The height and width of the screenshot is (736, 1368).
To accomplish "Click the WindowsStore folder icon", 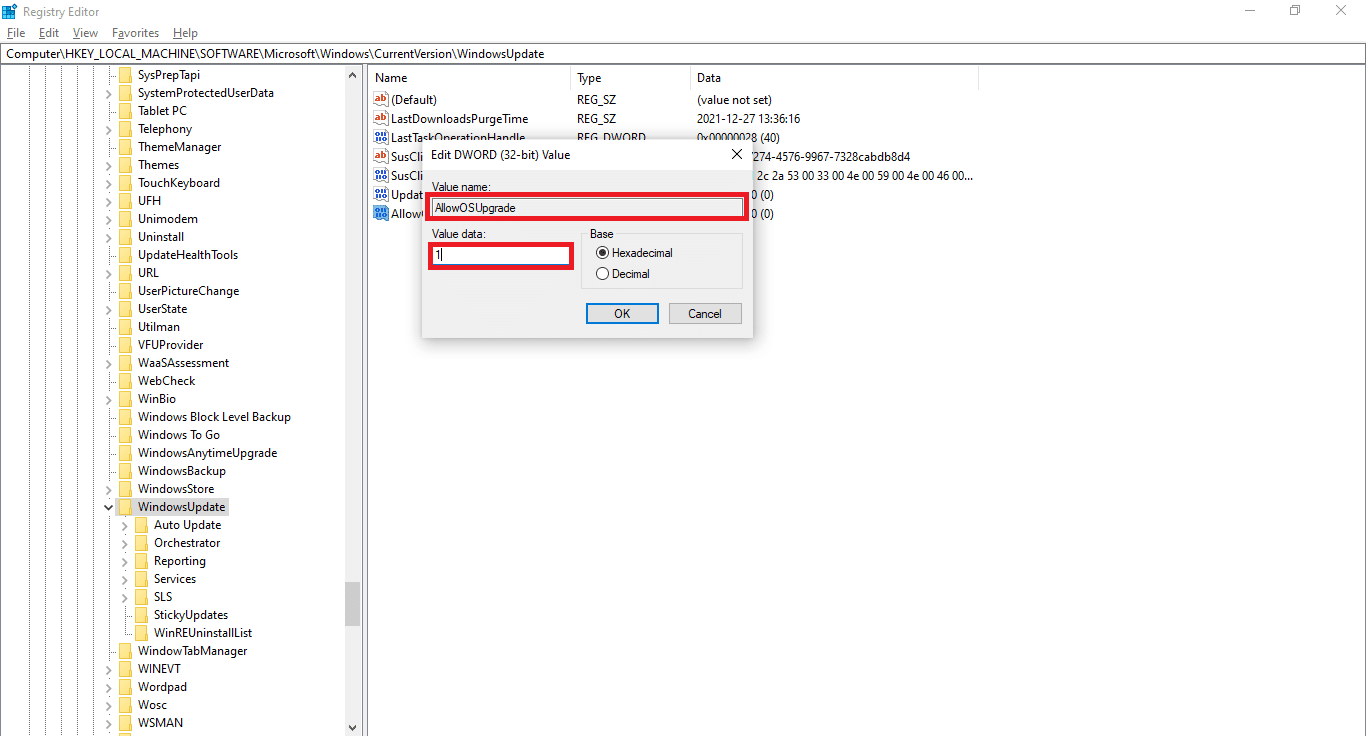I will [x=125, y=489].
